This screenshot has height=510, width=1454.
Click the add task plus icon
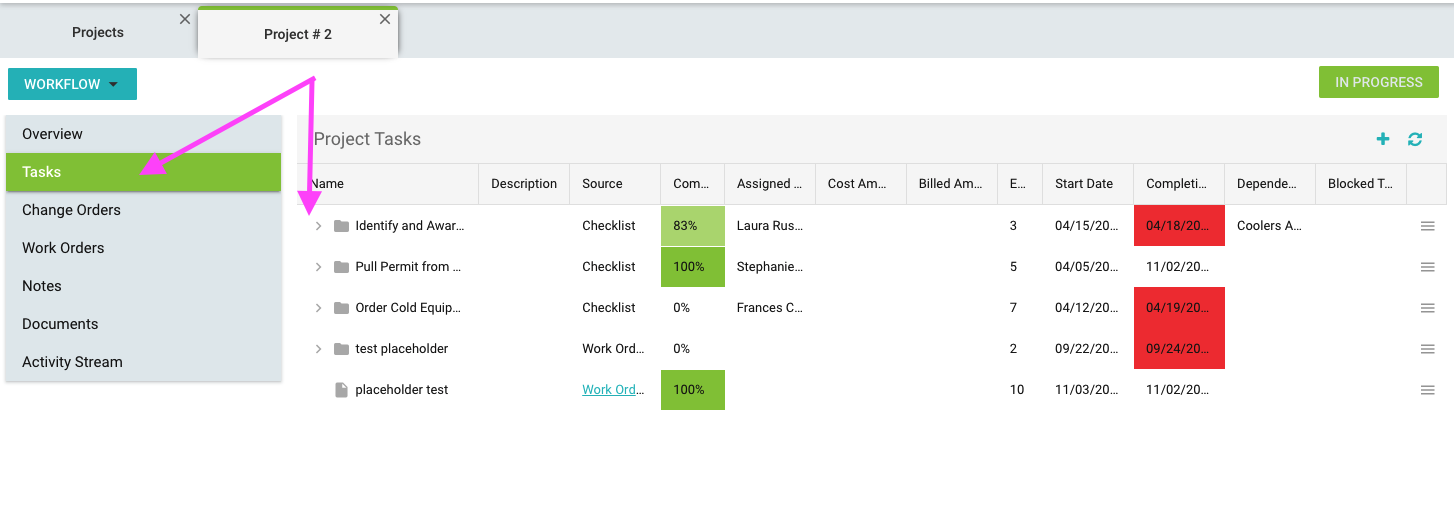click(x=1383, y=139)
